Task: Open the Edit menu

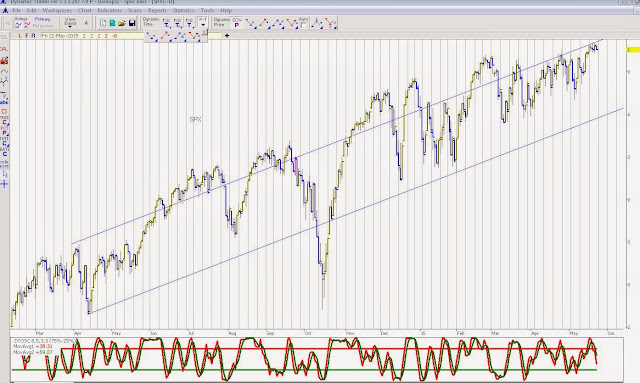Action: tap(31, 10)
